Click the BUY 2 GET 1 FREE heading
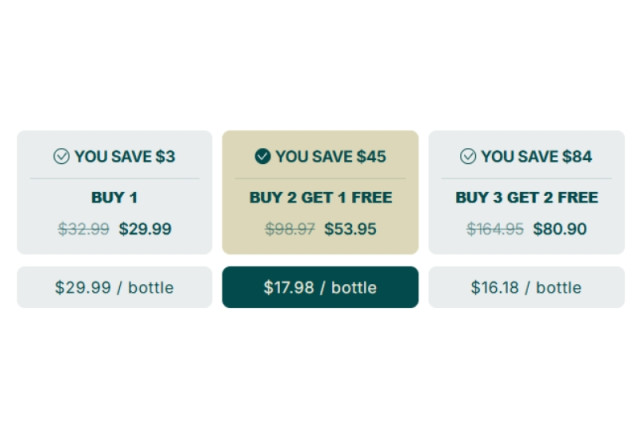Viewport: 640px width, 440px height. point(320,197)
